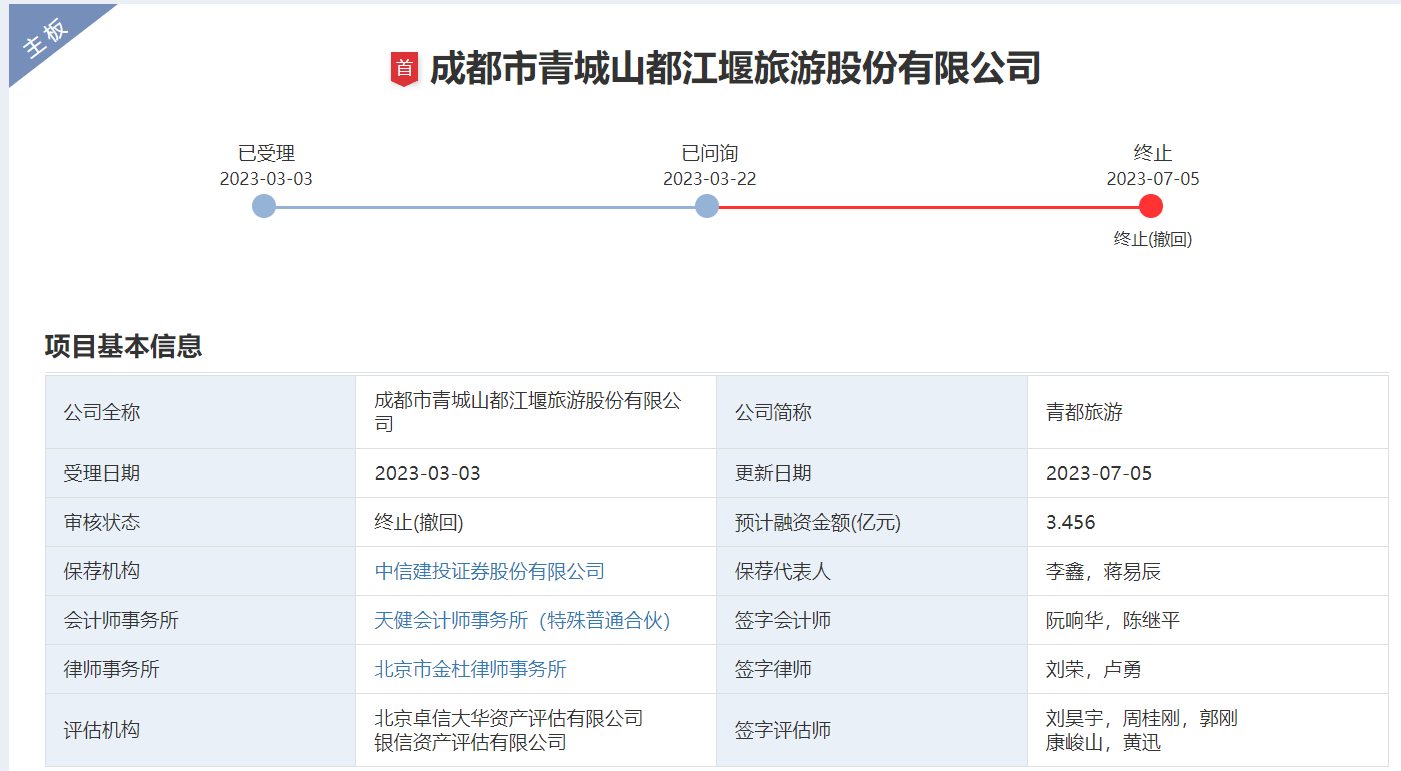Image resolution: width=1401 pixels, height=771 pixels.
Task: Click the 2023-03-22 date on the timeline
Action: [709, 179]
